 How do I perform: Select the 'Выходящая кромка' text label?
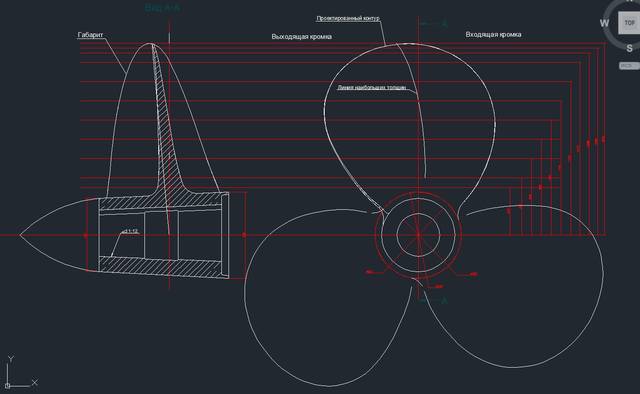[301, 37]
